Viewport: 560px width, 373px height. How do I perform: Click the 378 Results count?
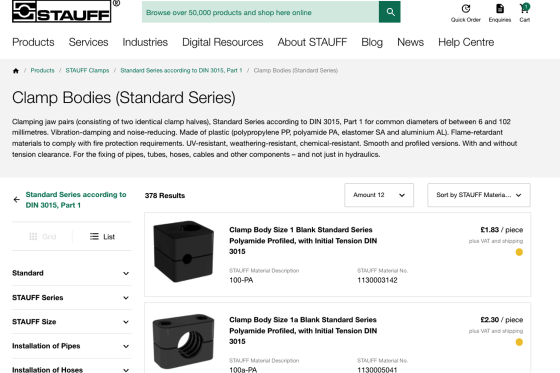point(165,195)
